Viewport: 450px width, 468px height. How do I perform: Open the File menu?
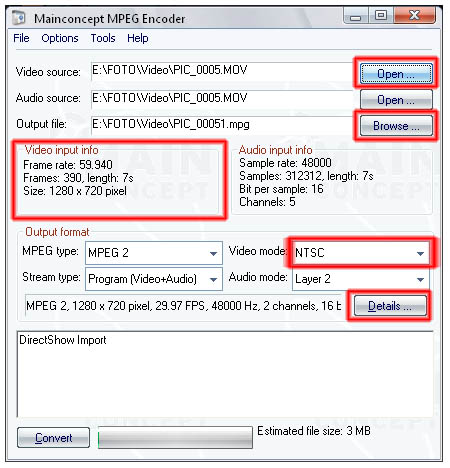coord(21,38)
